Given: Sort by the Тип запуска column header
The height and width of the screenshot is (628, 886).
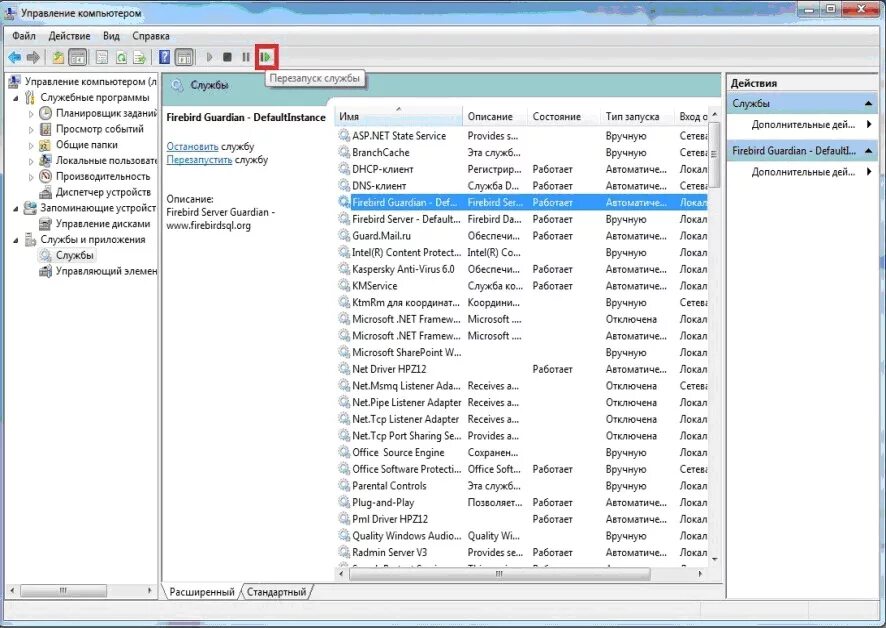Looking at the screenshot, I should point(637,116).
